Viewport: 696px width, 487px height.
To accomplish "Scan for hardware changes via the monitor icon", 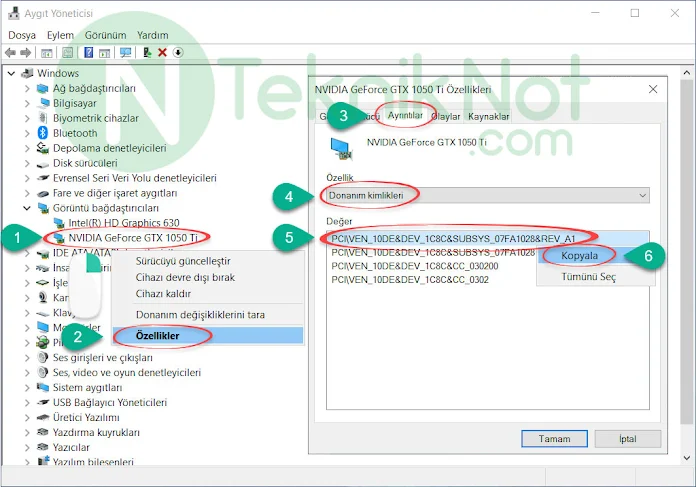I will (126, 53).
